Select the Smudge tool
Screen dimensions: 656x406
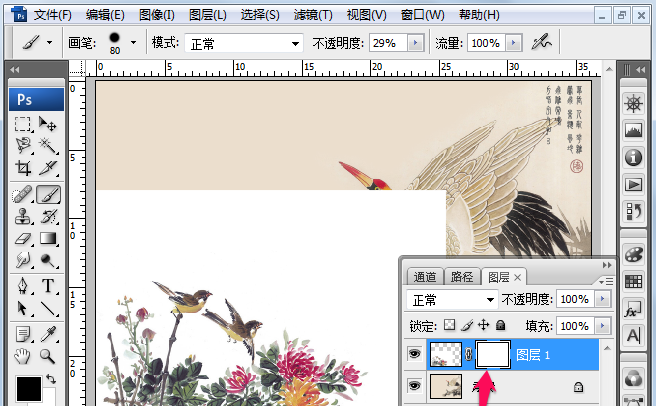point(23,260)
